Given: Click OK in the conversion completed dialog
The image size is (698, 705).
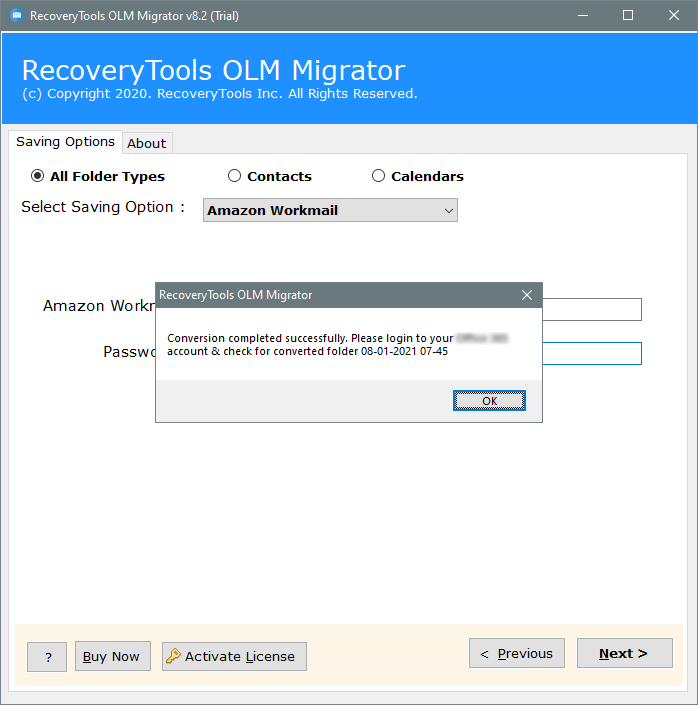Looking at the screenshot, I should tap(489, 401).
